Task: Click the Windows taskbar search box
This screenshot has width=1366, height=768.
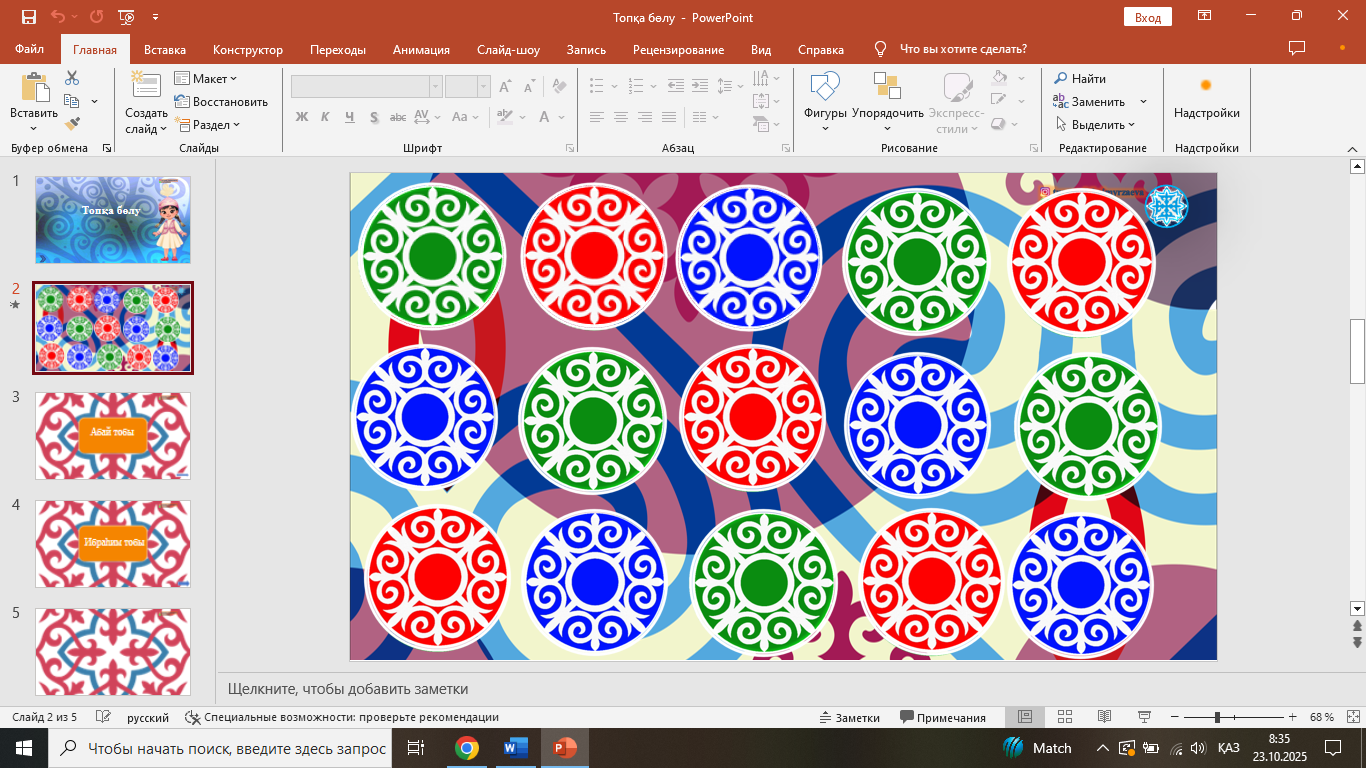Action: click(220, 748)
